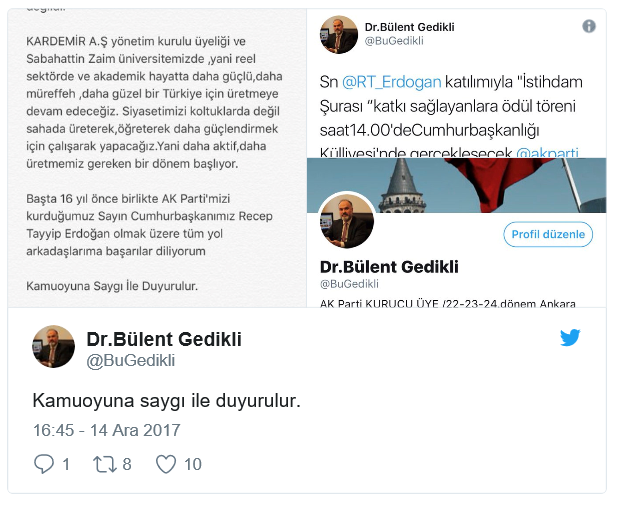The image size is (617, 505).
Task: Click the Dr.Bülent Gedikli profile name heading
Action: (389, 267)
